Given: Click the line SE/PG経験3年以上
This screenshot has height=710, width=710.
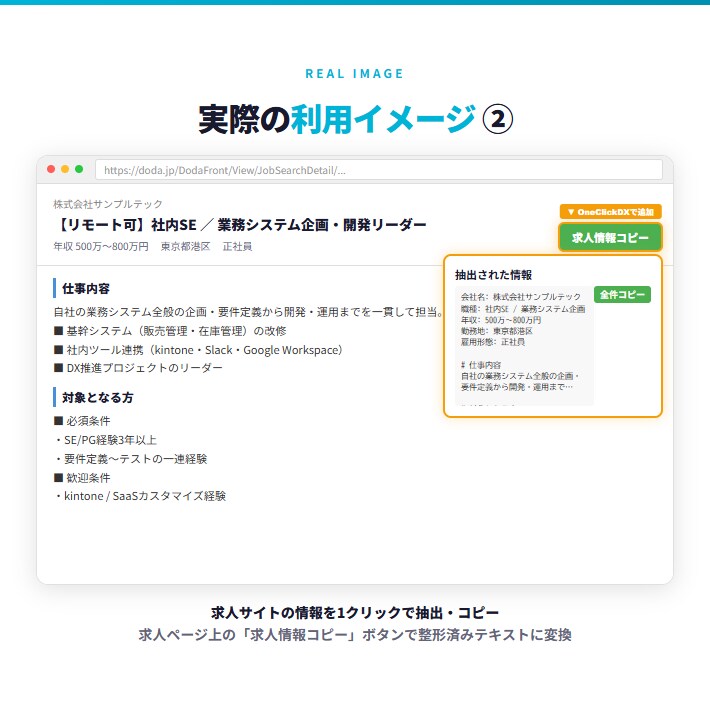Looking at the screenshot, I should click(x=106, y=440).
